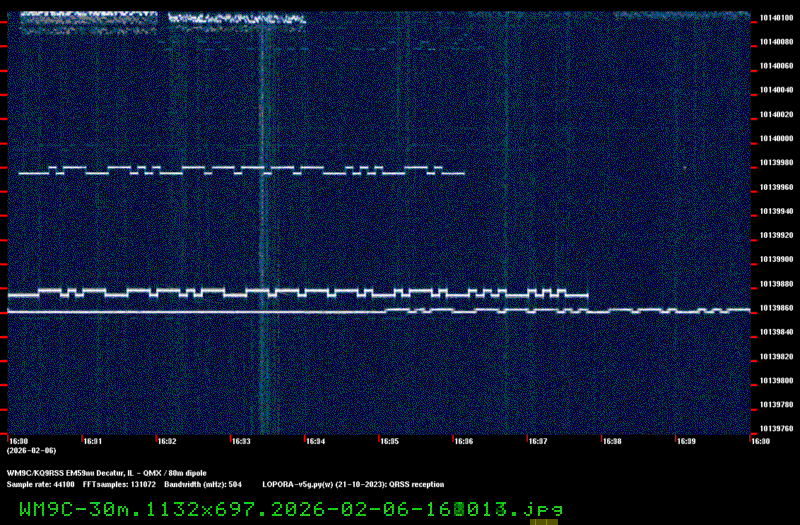Click the WM9C/KQ9RSS station description line

[107, 472]
